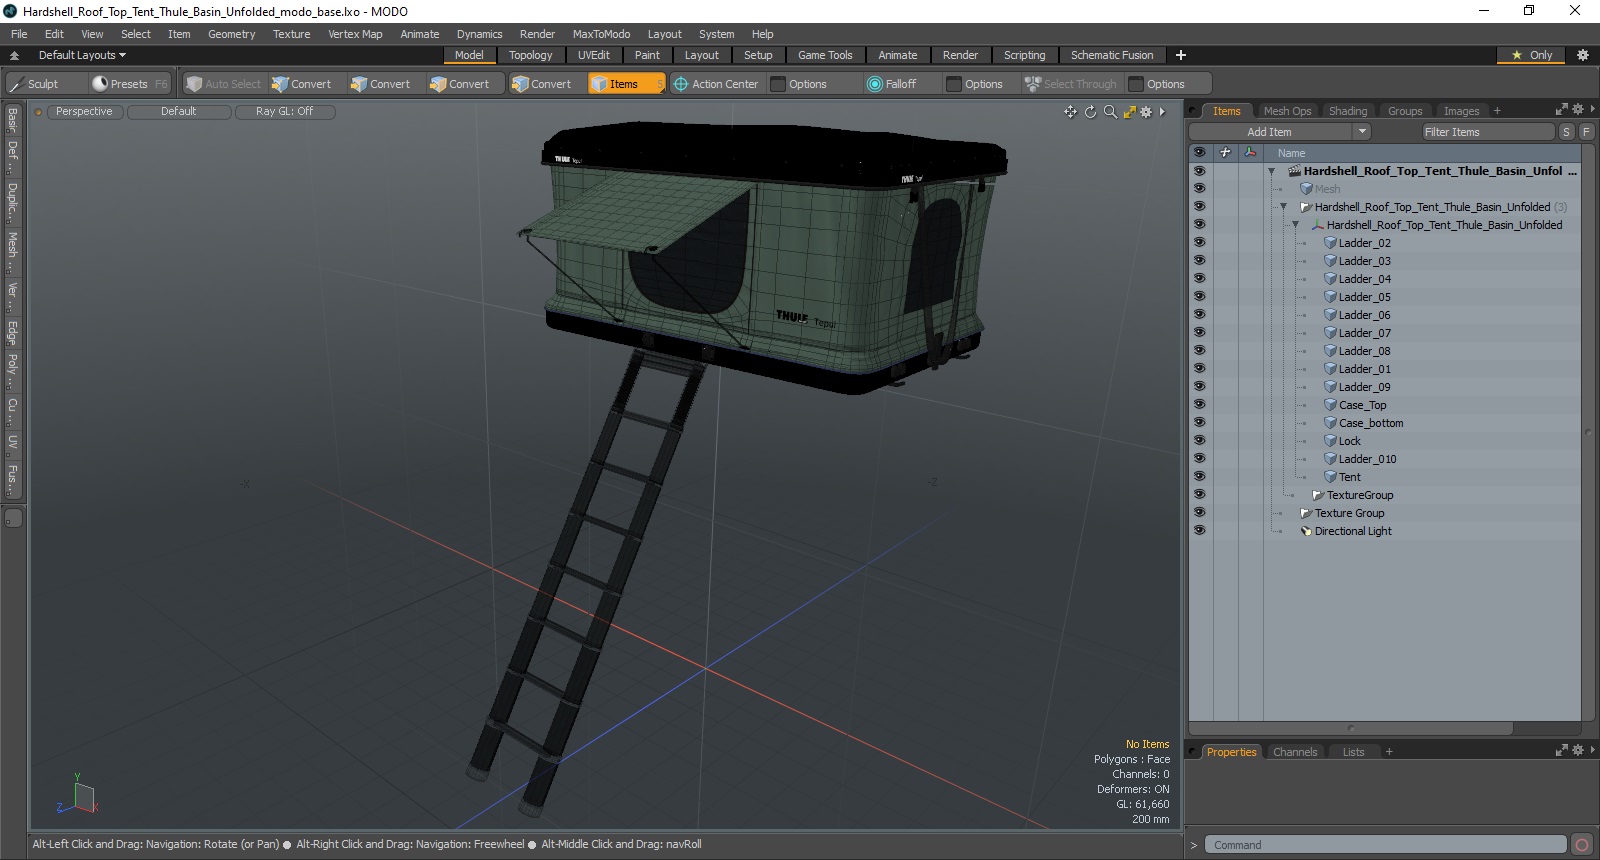
Task: Click the F filter button in Items panel
Action: (1586, 132)
